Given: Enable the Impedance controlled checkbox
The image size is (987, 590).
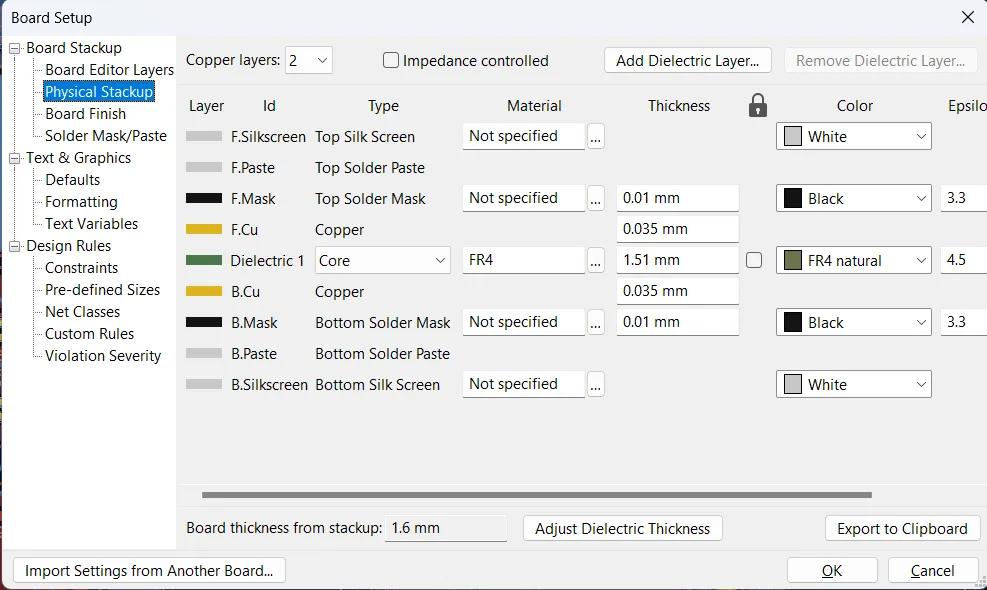Looking at the screenshot, I should point(390,60).
